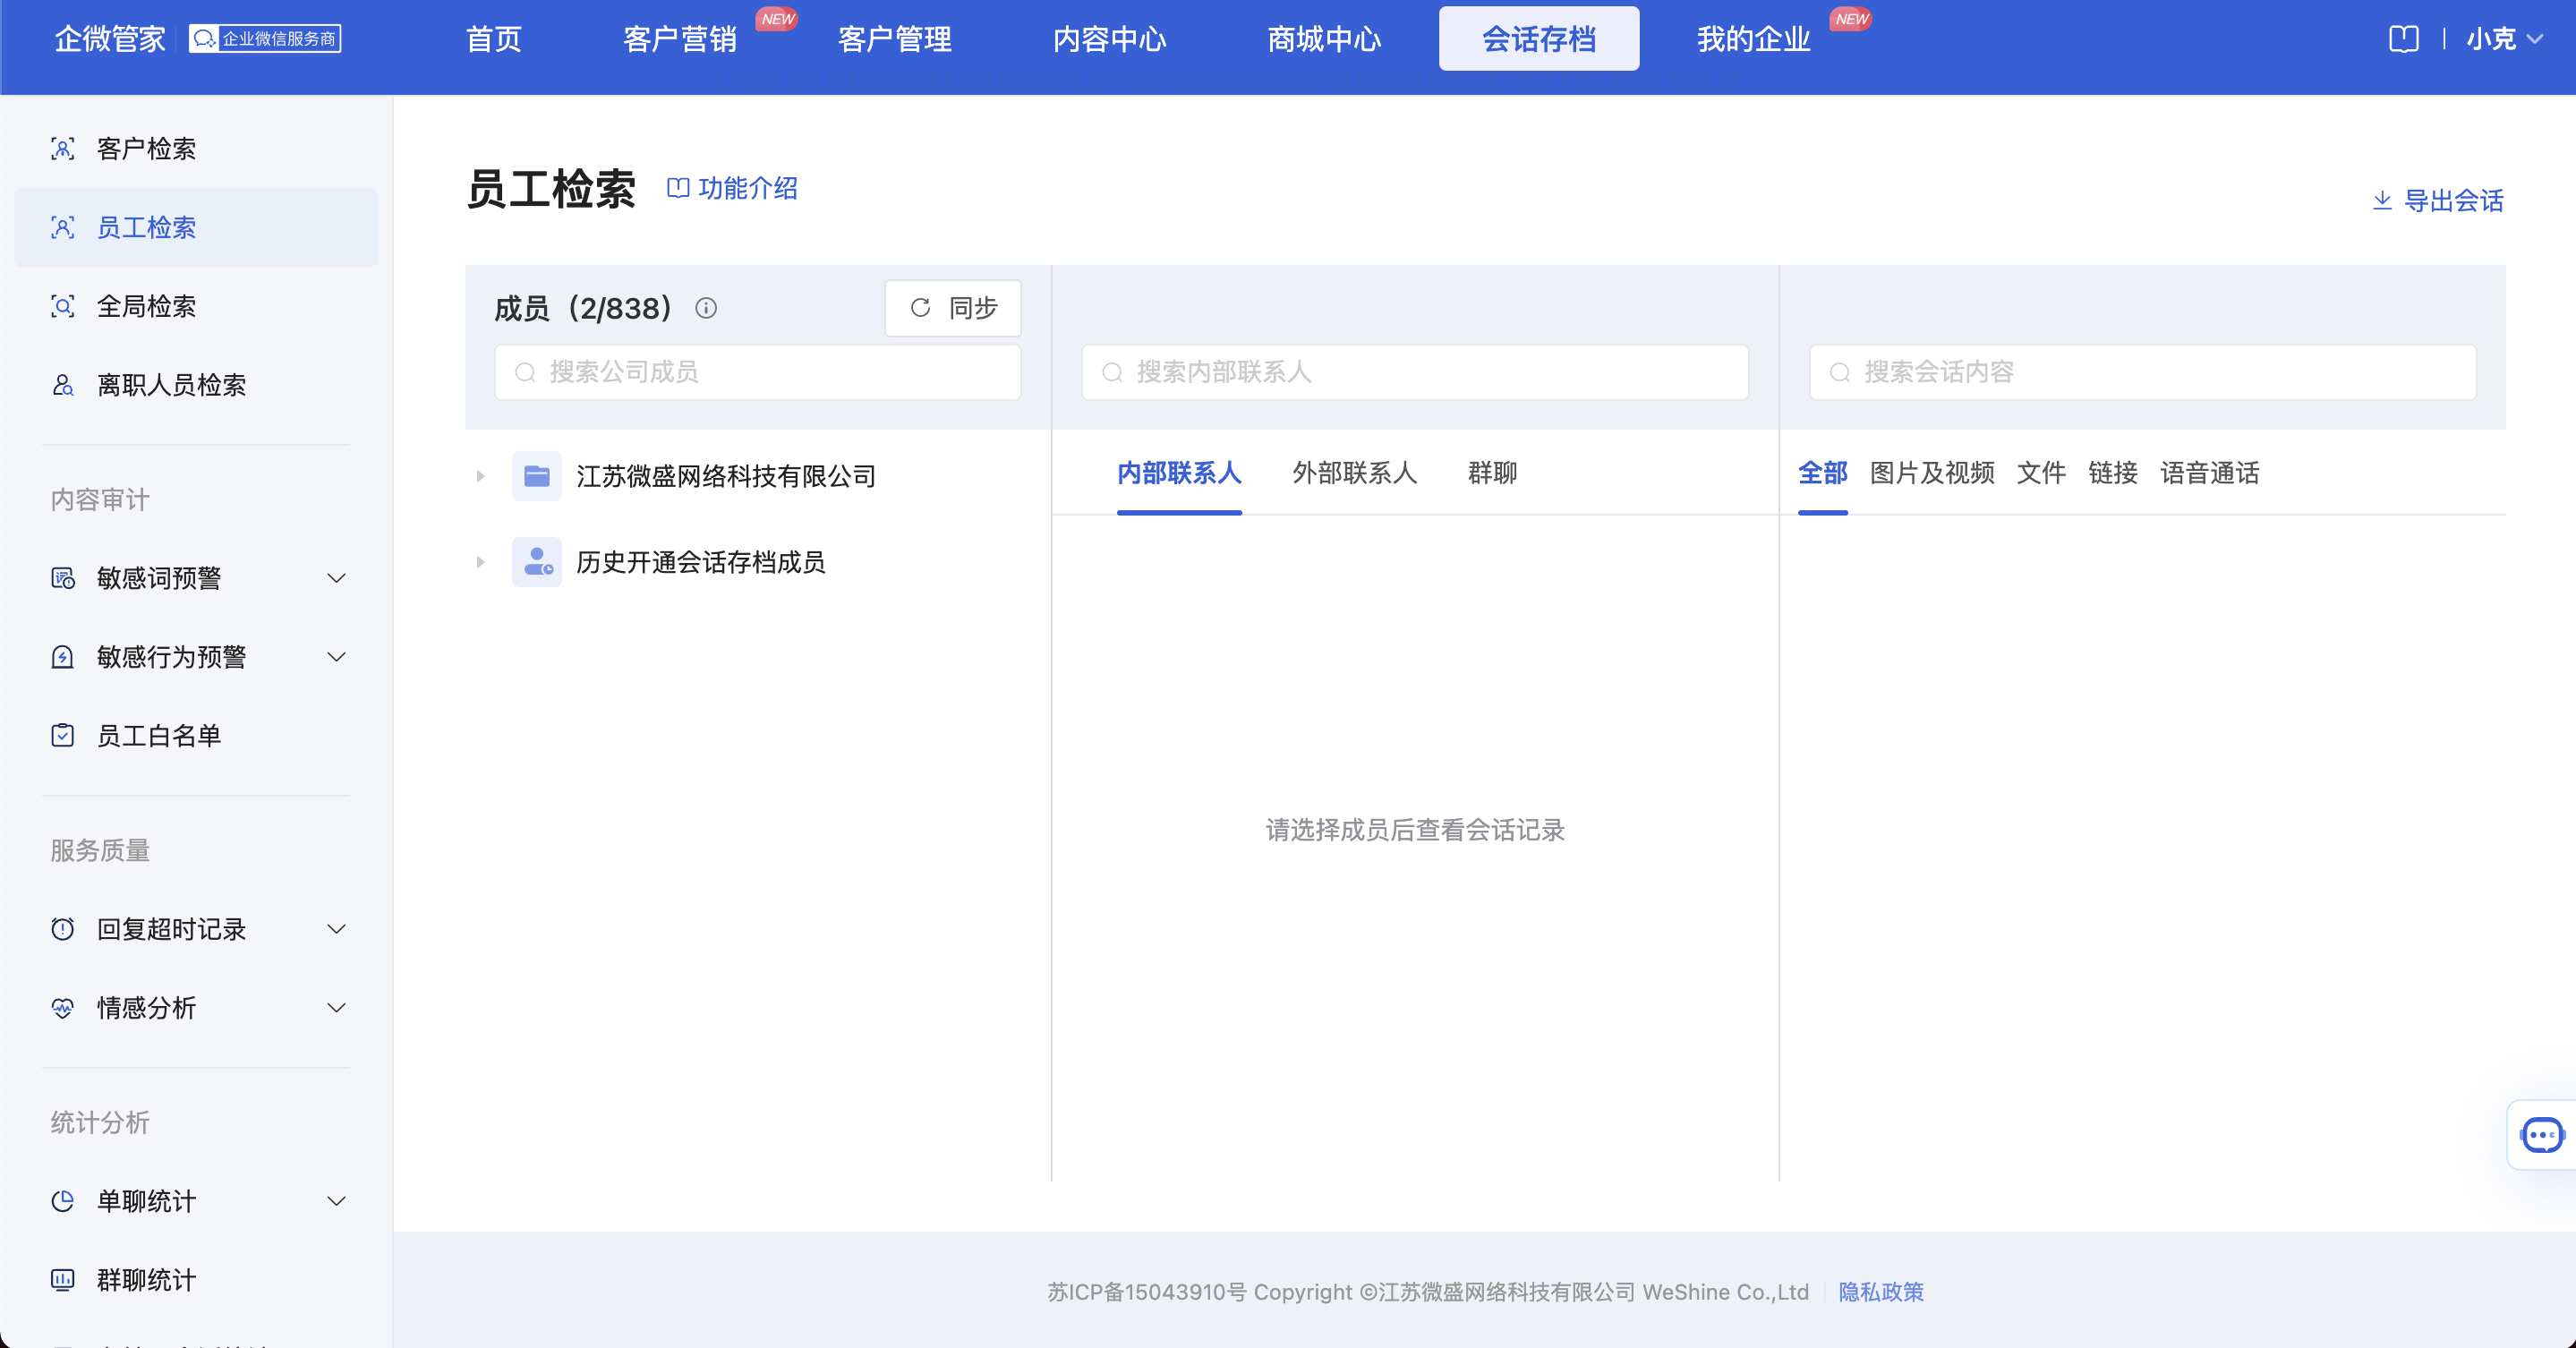This screenshot has width=2576, height=1348.
Task: Click the 企业微信服务商 badge logo
Action: [265, 39]
